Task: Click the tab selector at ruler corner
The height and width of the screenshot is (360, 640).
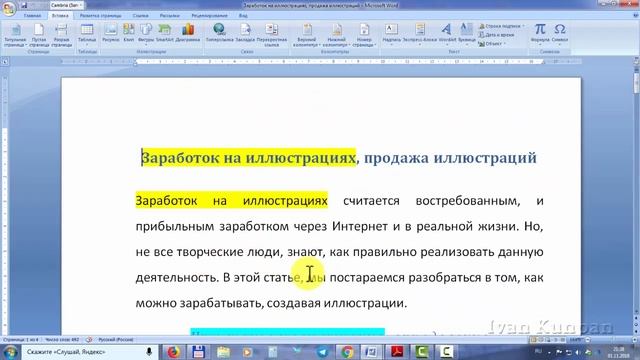Action: tap(5, 62)
